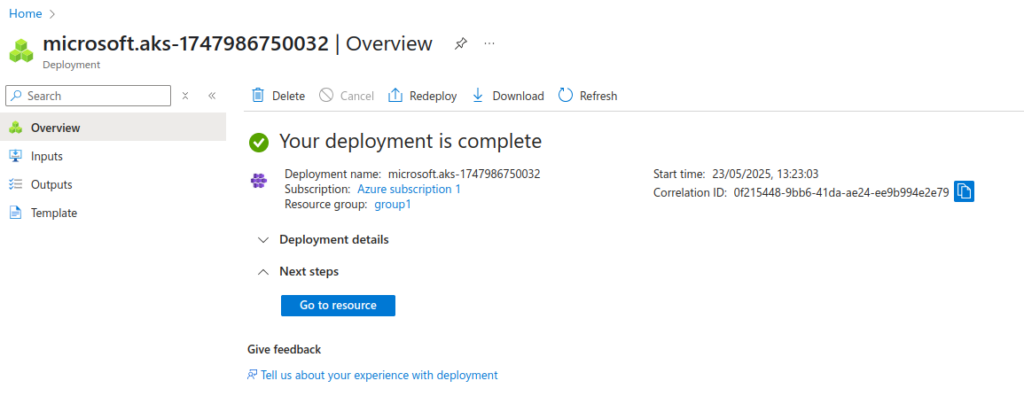Open the more options ellipsis menu
This screenshot has height=404, width=1024.
[490, 44]
